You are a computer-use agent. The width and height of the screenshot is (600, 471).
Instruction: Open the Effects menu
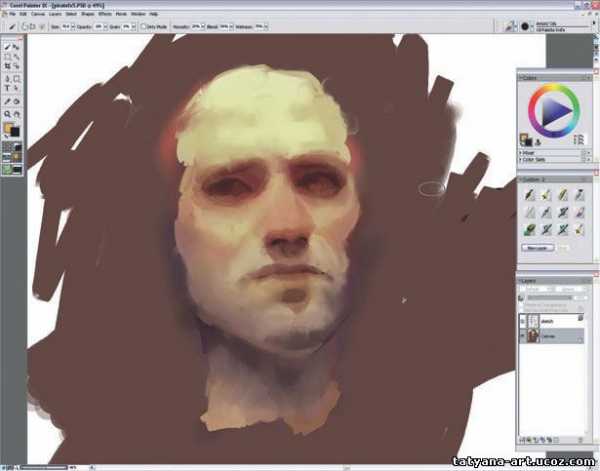pyautogui.click(x=105, y=14)
